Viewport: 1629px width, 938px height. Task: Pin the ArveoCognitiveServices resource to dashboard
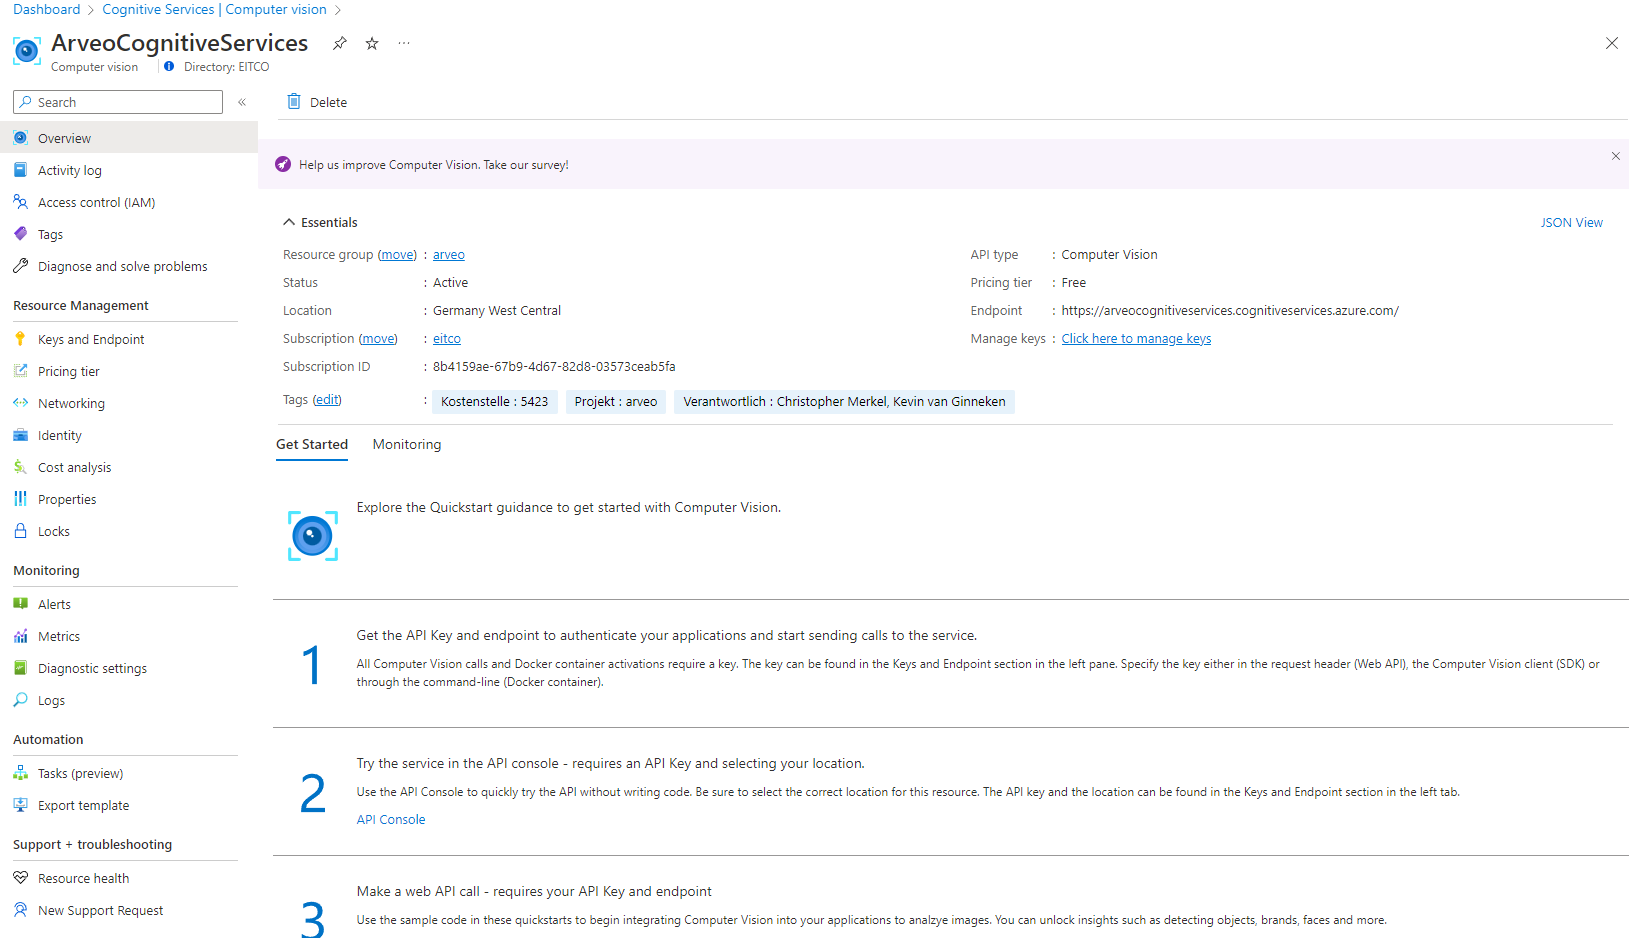[340, 43]
